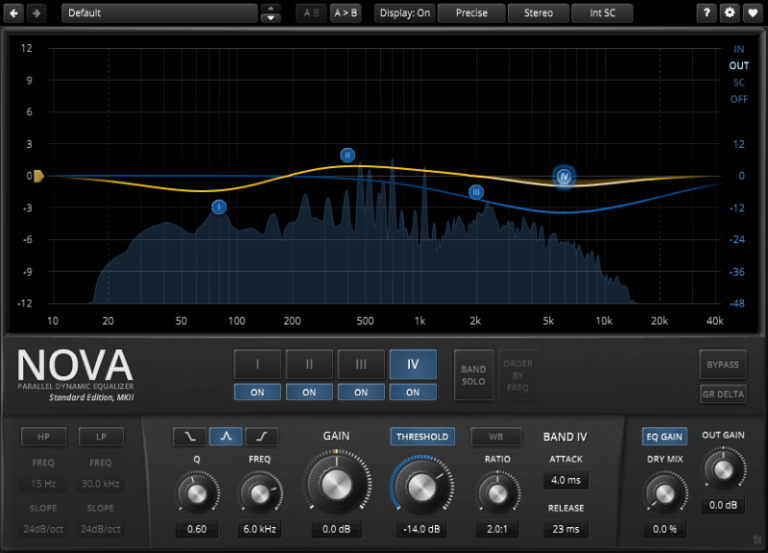Select the bell filter shape icon
The image size is (768, 553).
pos(225,436)
